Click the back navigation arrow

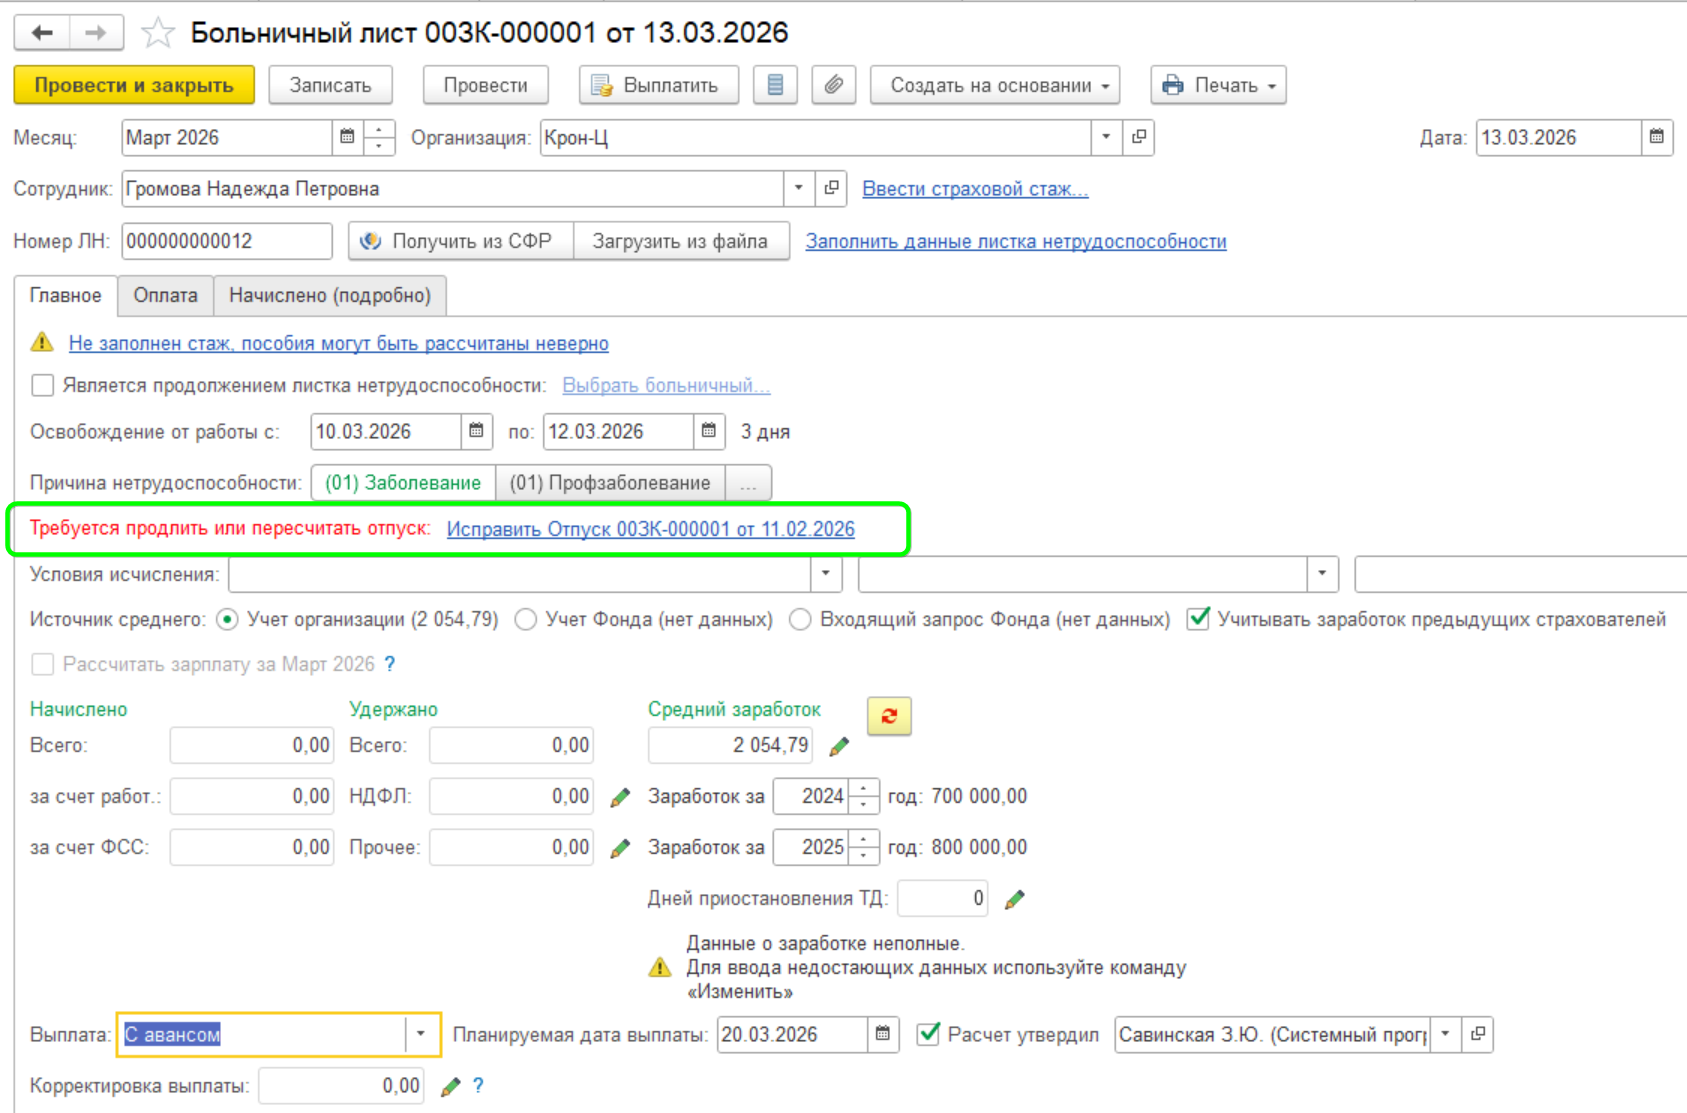click(42, 33)
